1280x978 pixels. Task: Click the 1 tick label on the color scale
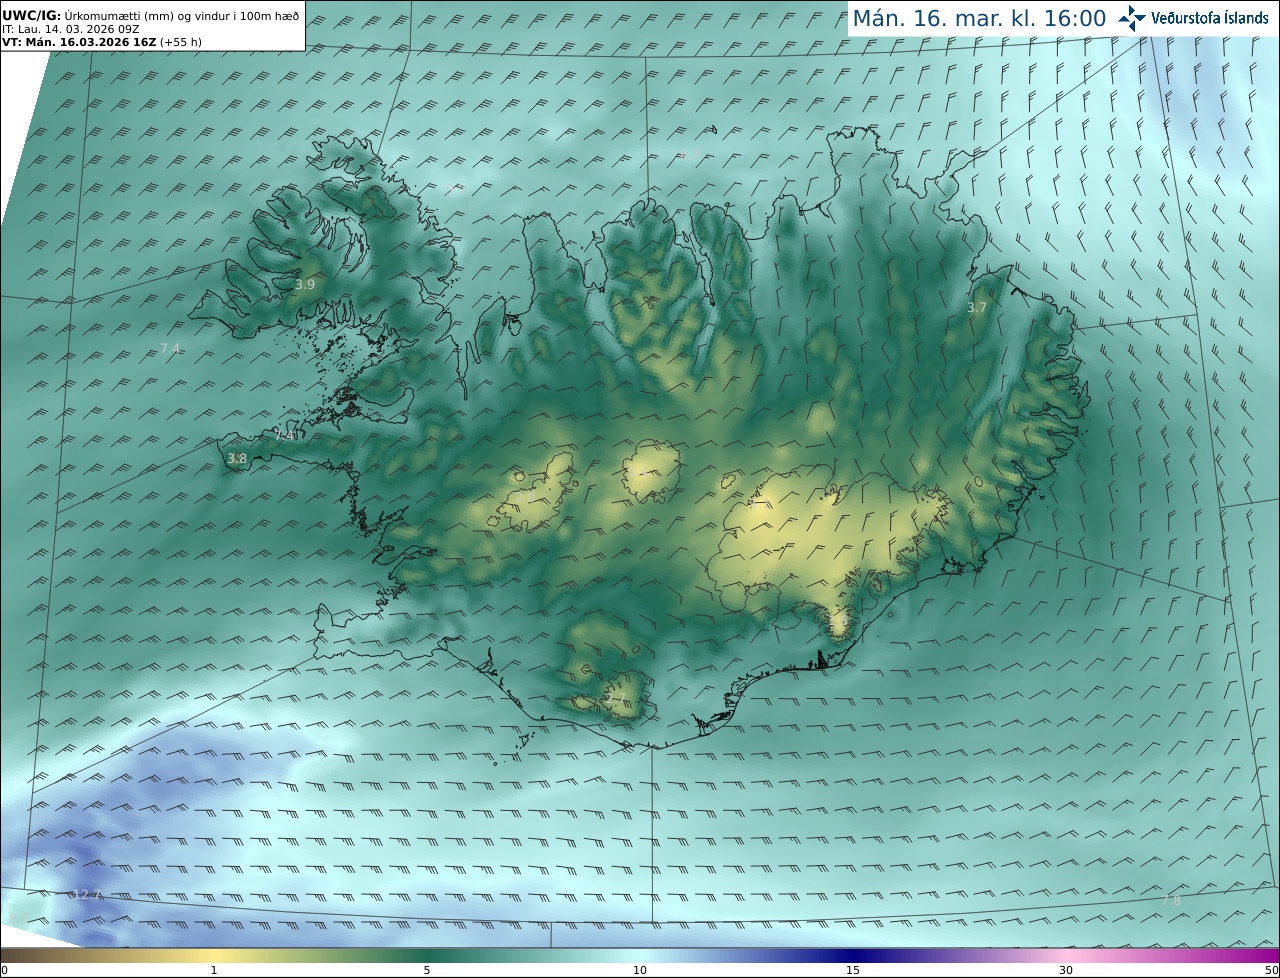[x=214, y=970]
